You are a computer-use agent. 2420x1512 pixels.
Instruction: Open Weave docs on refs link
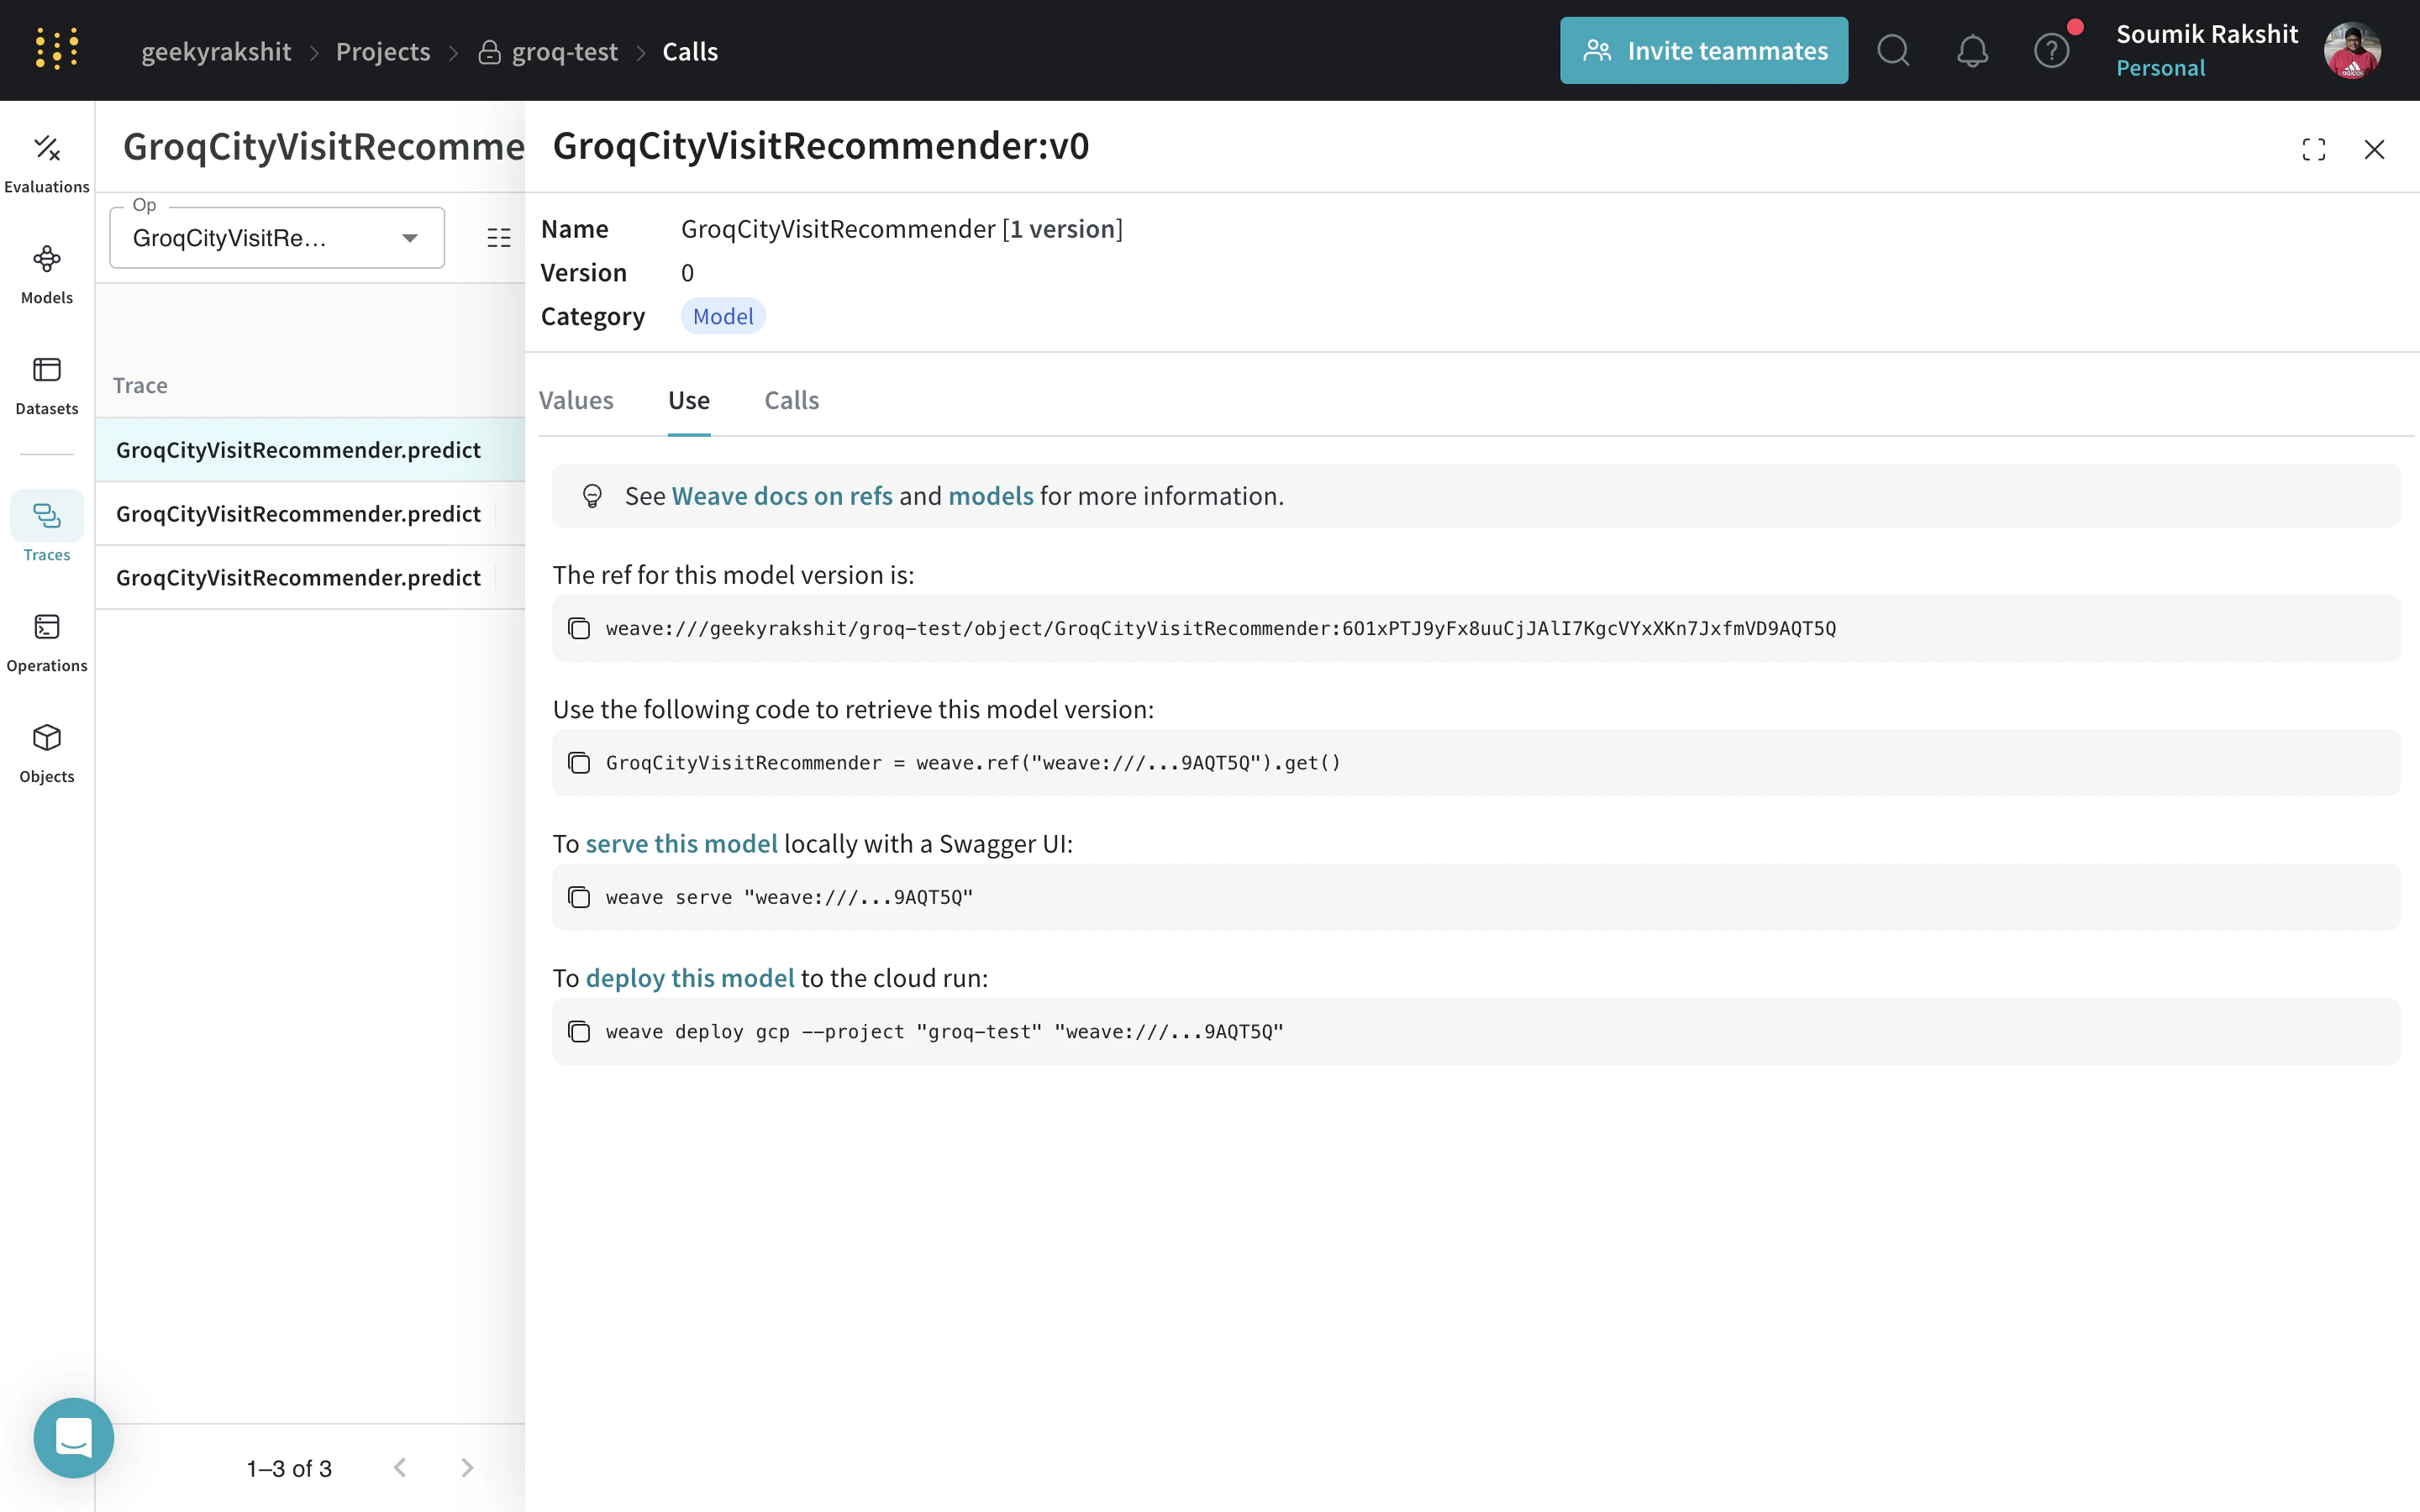781,496
